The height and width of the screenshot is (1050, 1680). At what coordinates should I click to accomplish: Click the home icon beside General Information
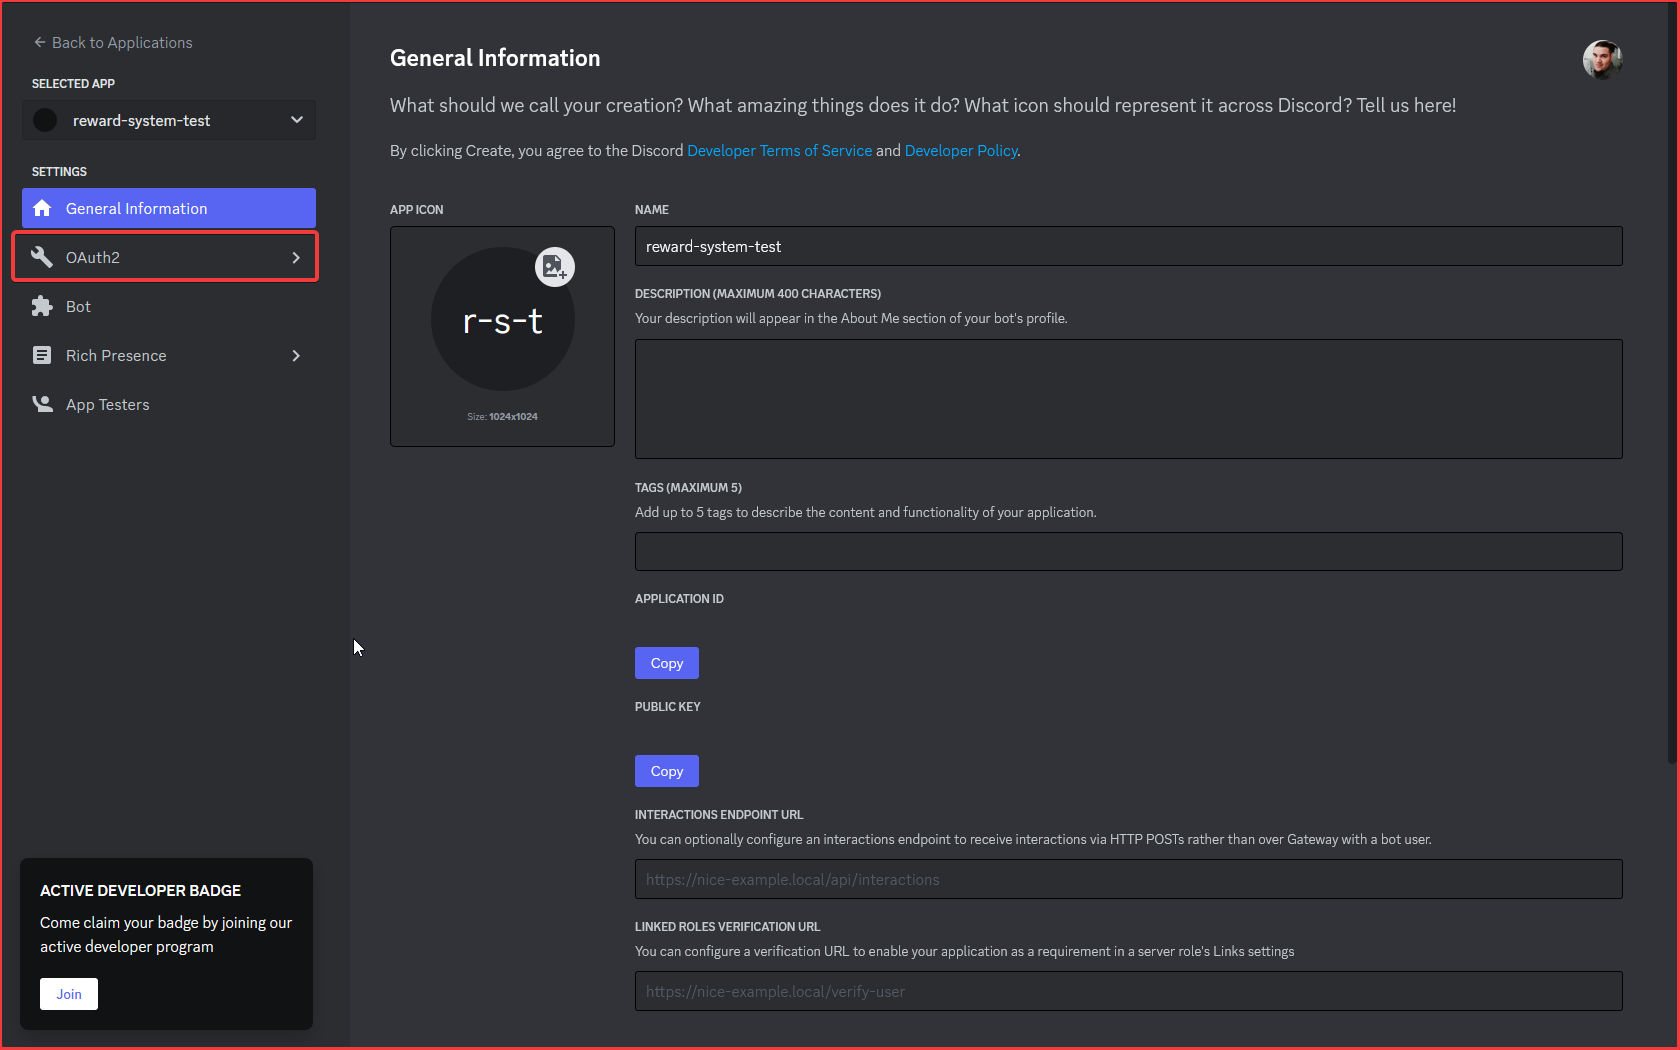coord(42,208)
